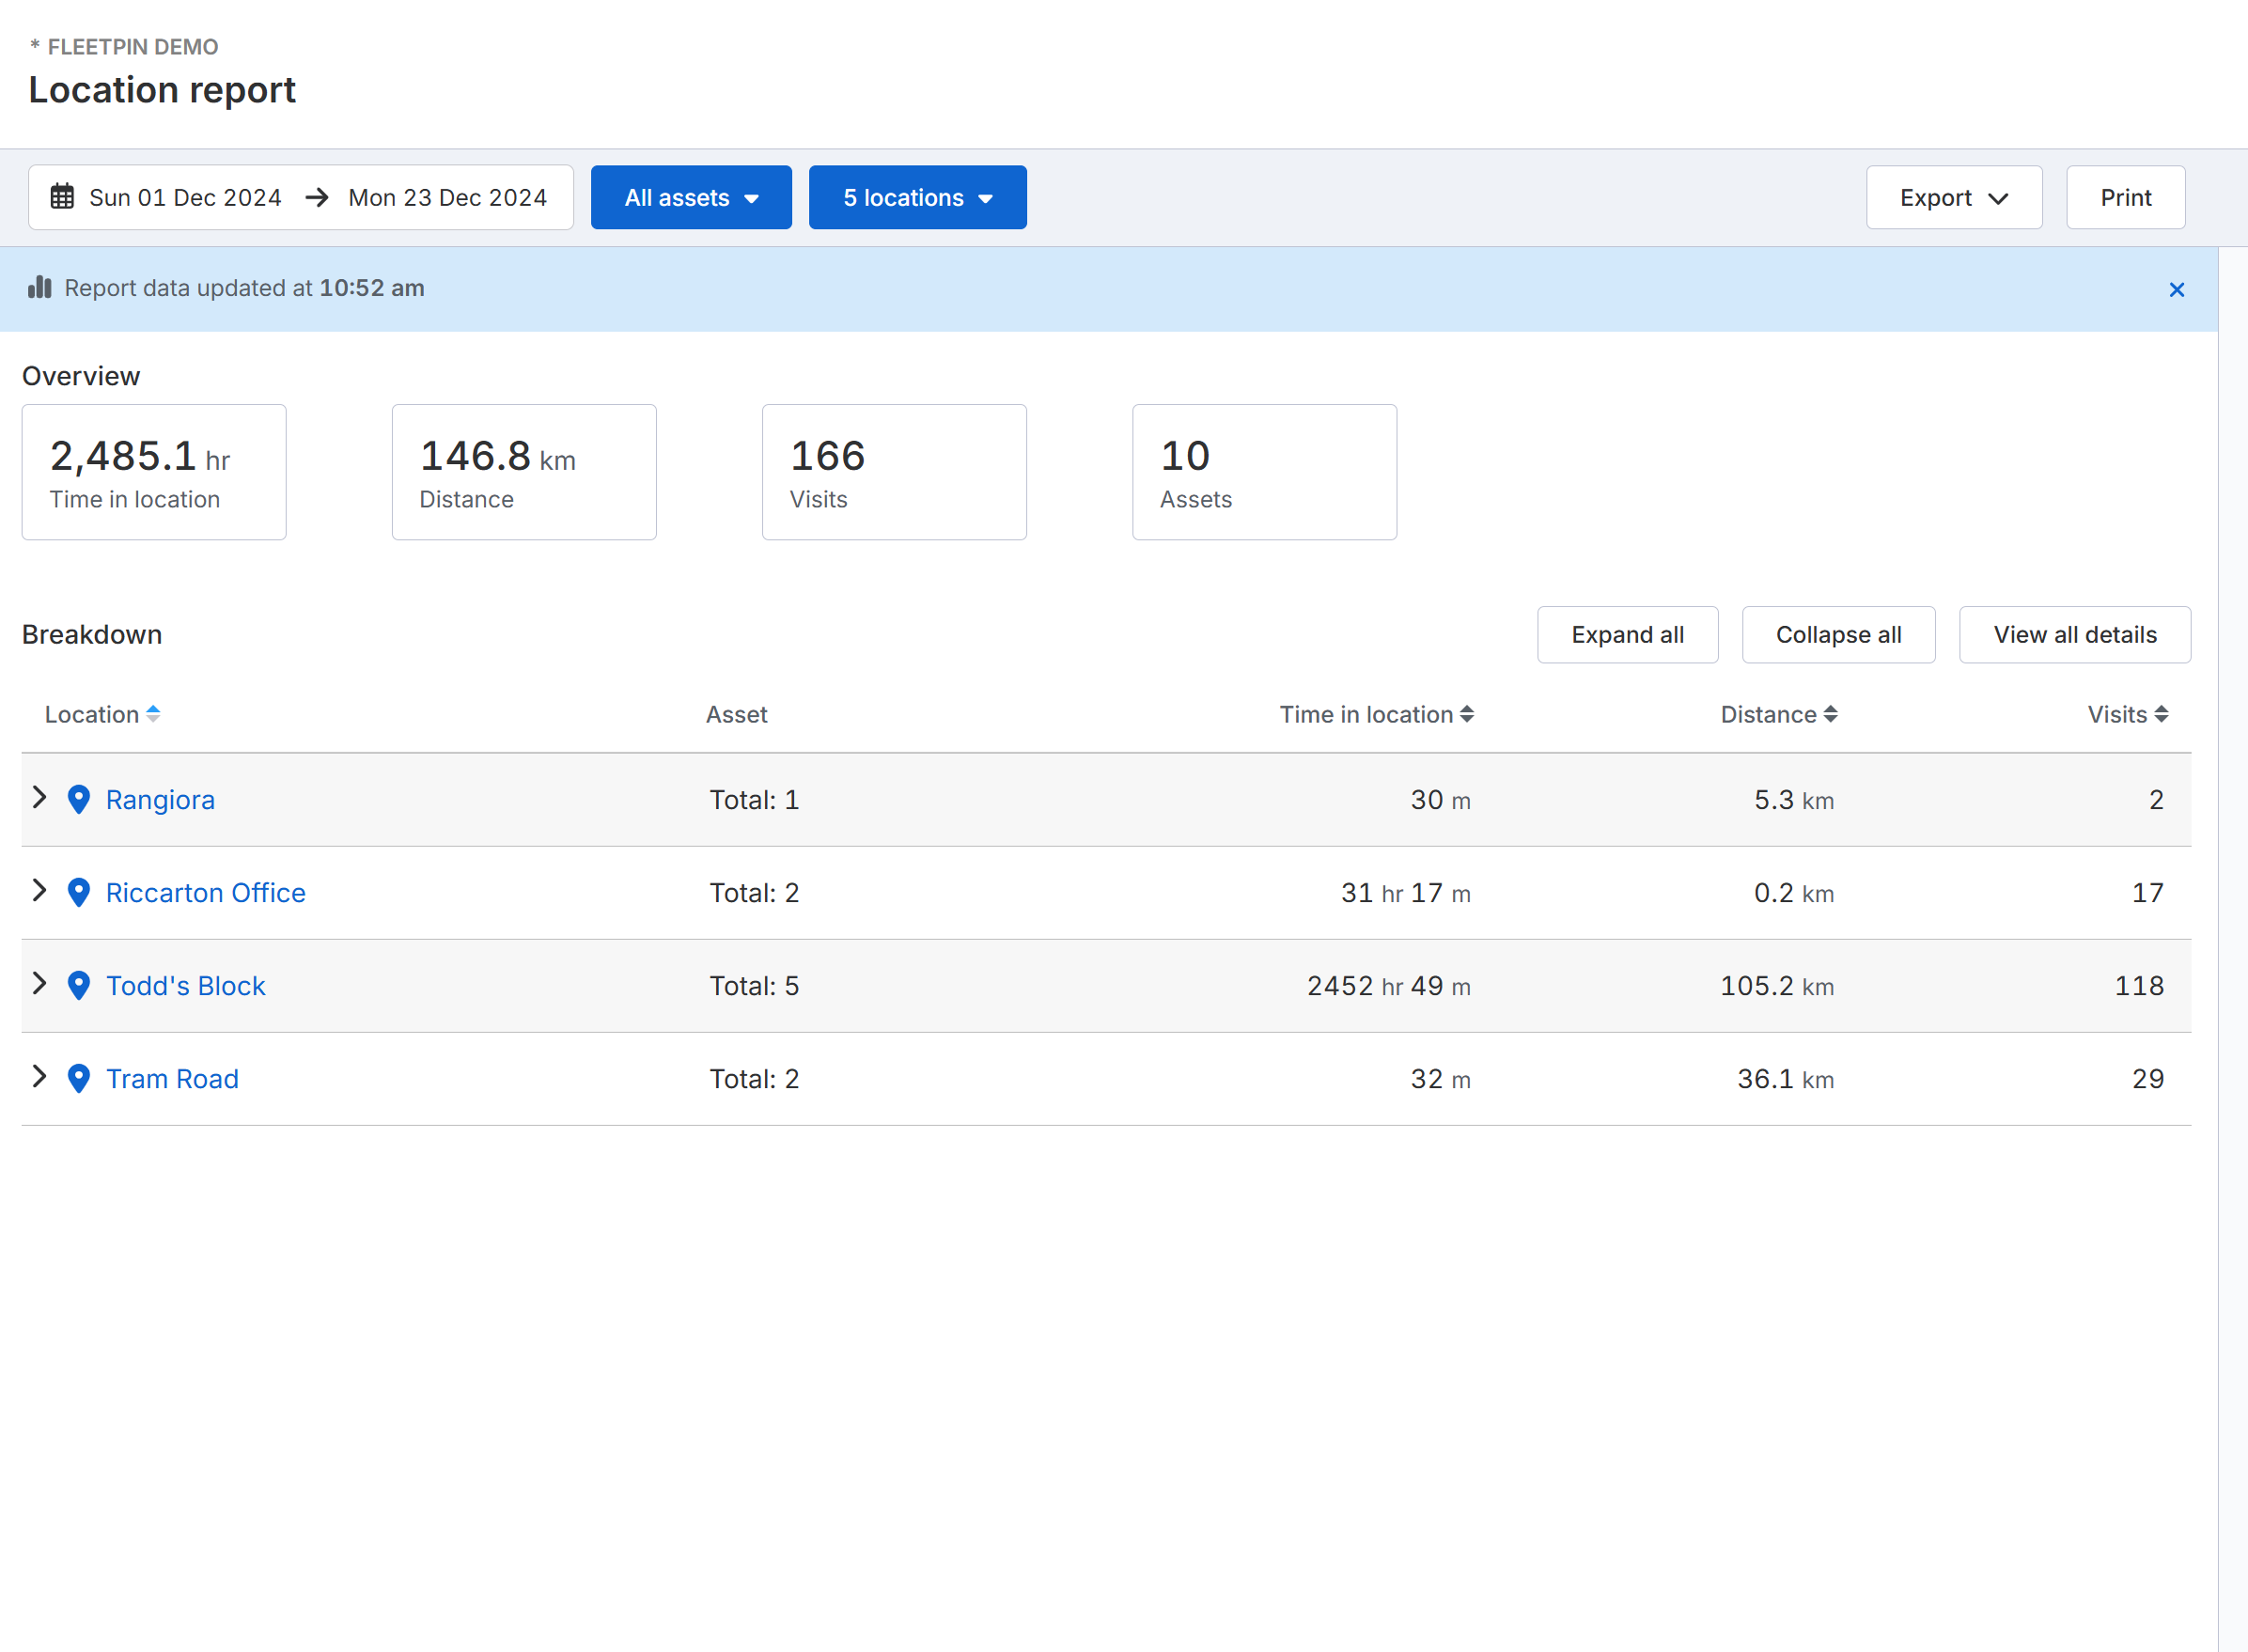Click '0.2 km' in Riccarton Office row
2248x1652 pixels.
click(1794, 893)
